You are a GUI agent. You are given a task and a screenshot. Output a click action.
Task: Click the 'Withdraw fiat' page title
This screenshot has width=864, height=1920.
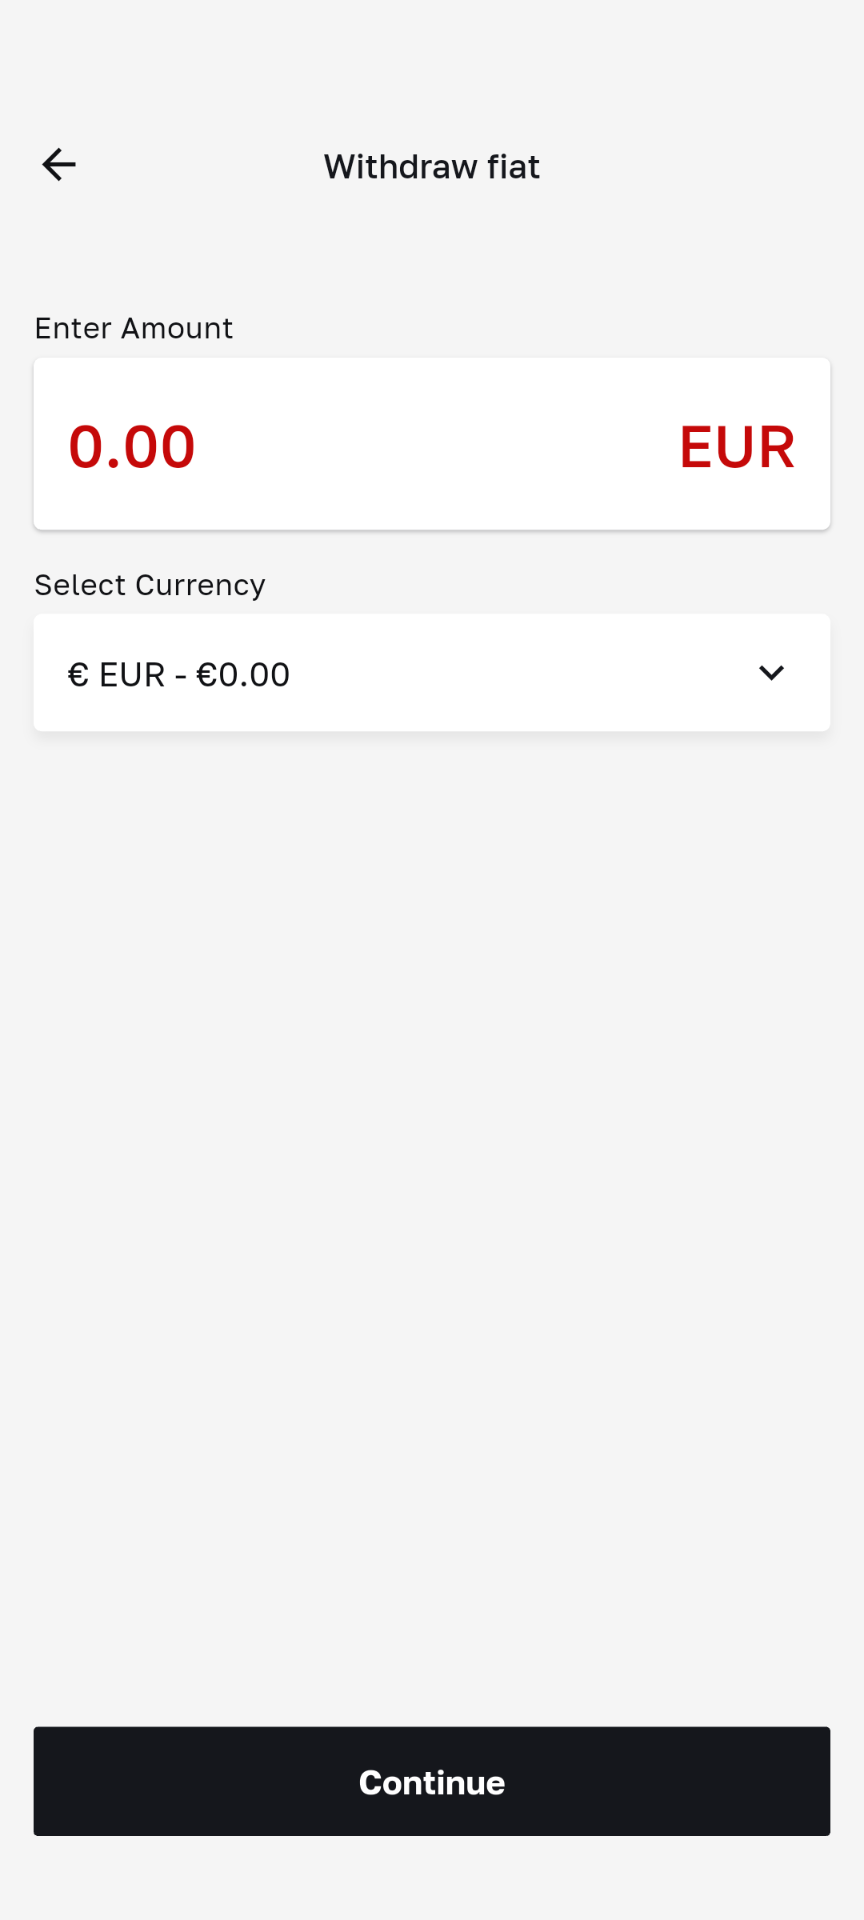[x=431, y=167]
